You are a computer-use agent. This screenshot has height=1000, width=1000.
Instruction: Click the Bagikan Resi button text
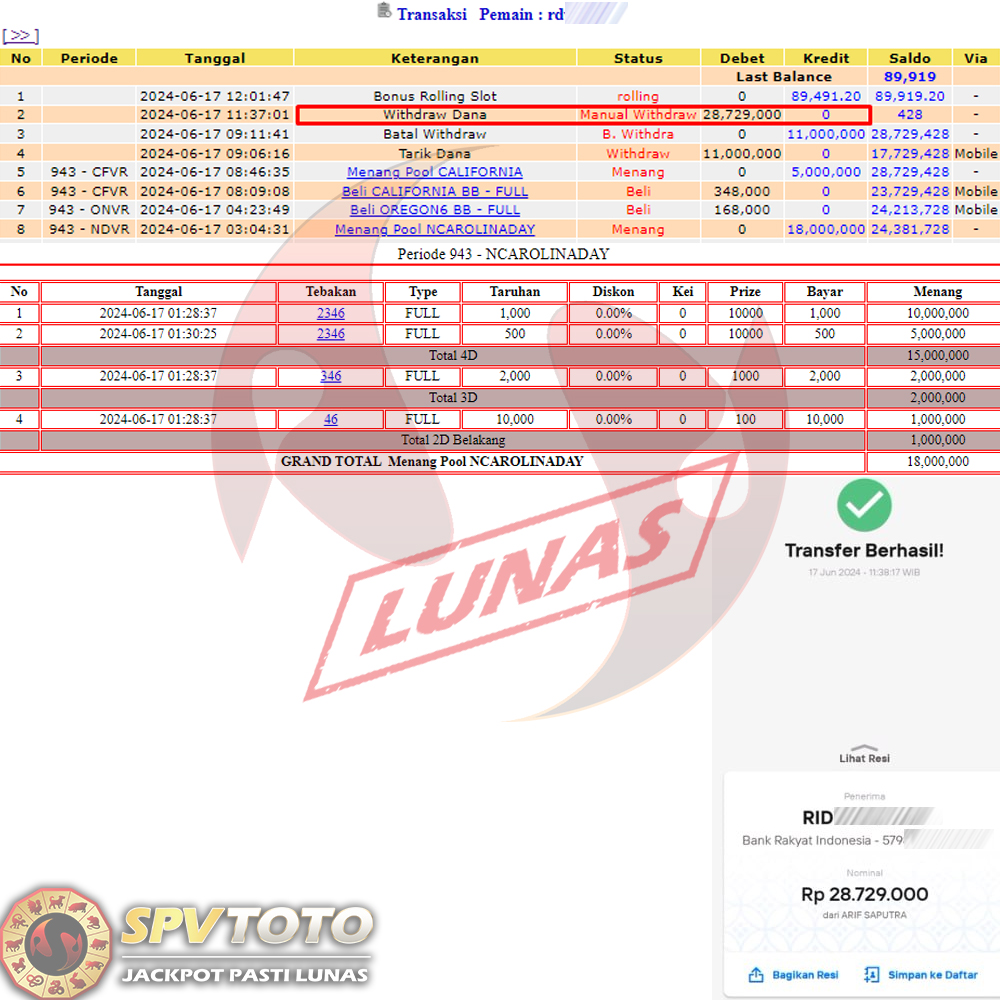805,975
